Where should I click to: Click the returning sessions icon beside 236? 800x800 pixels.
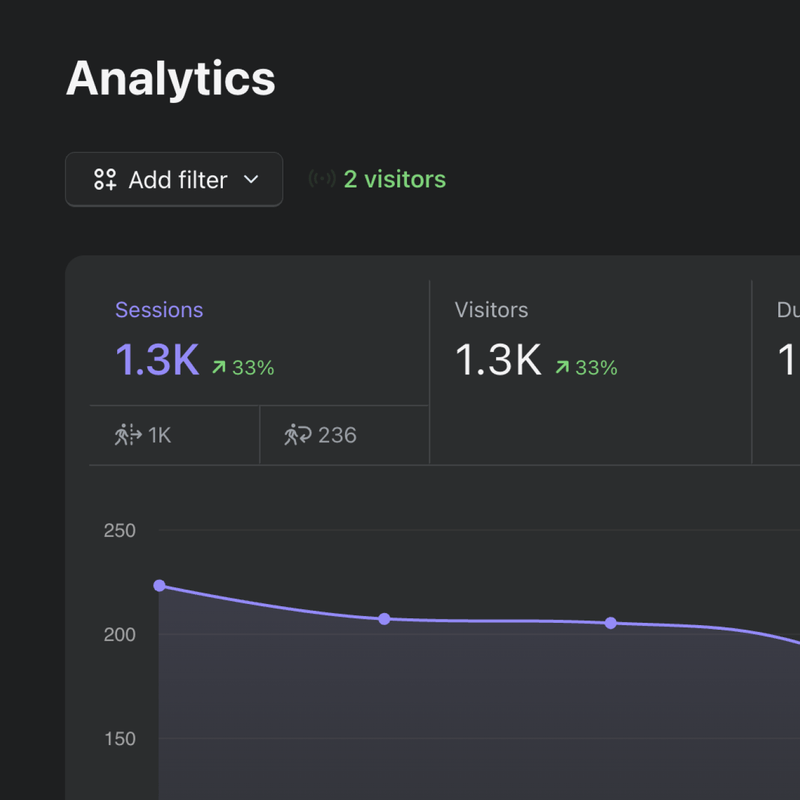(x=298, y=435)
